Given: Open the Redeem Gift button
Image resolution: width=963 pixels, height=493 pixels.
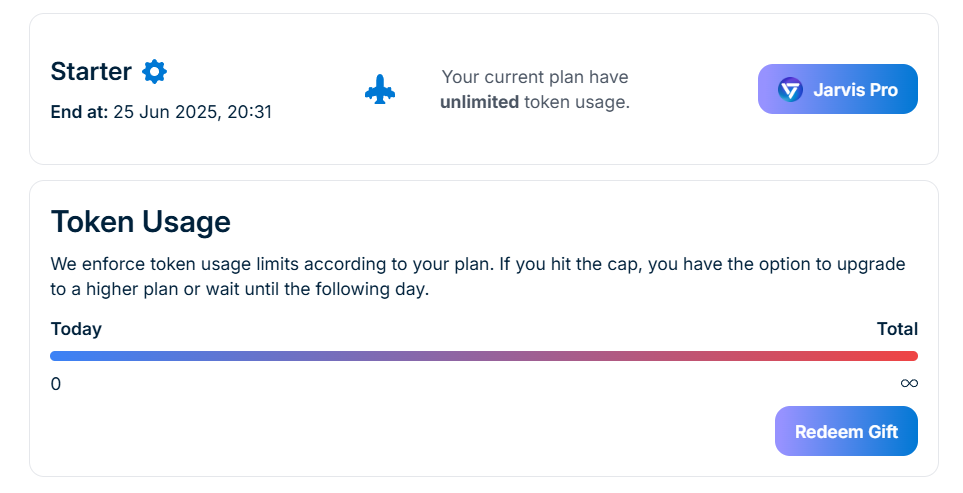Looking at the screenshot, I should click(846, 431).
